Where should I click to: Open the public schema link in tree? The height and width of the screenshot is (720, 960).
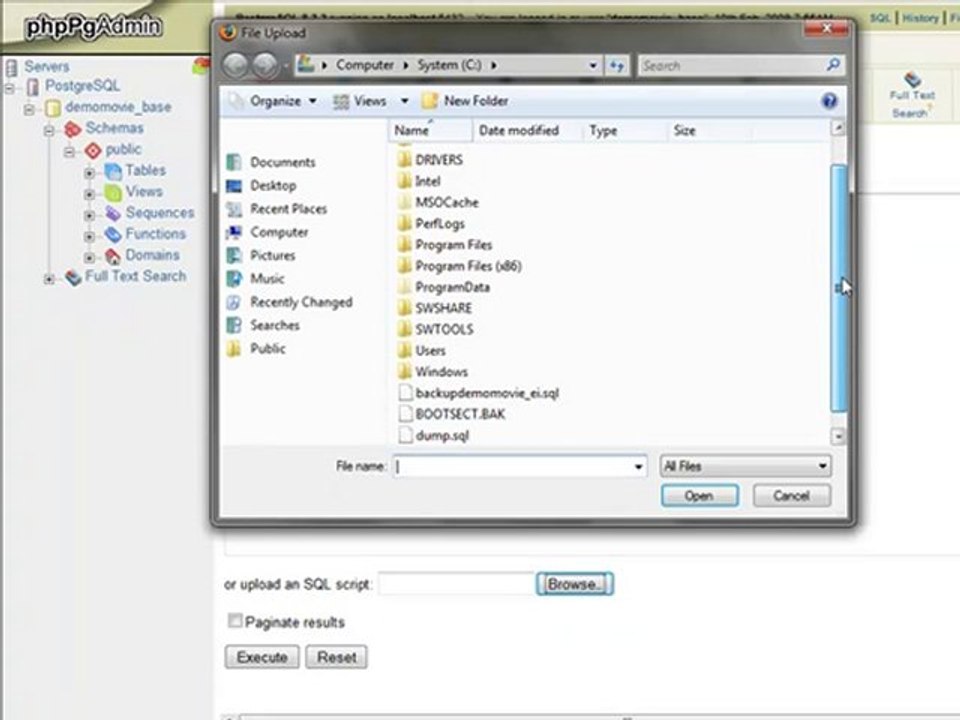pos(123,149)
